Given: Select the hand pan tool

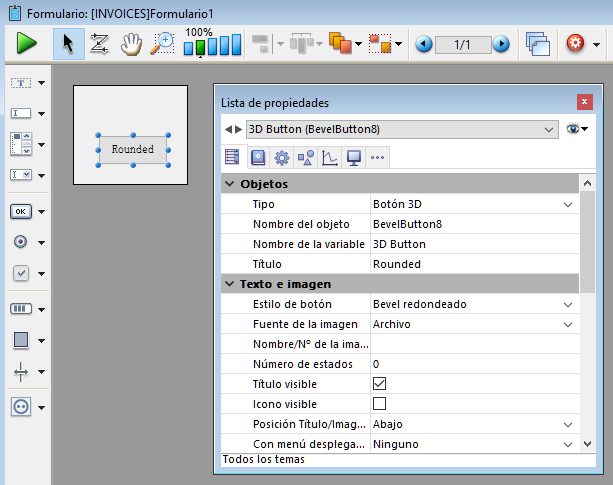Looking at the screenshot, I should (x=131, y=44).
